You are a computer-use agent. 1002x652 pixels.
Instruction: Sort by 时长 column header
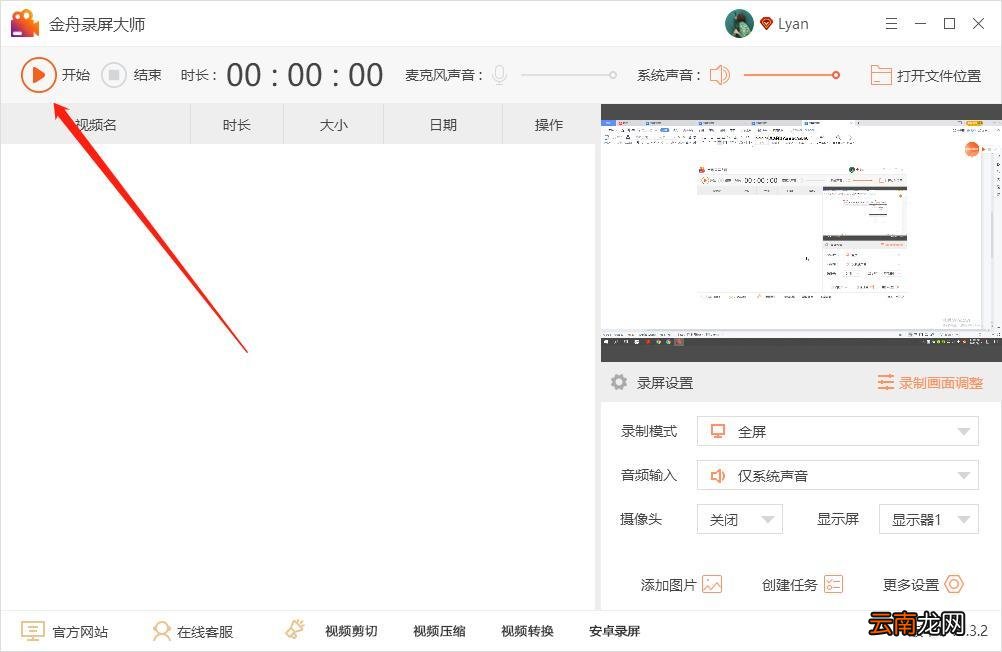(x=236, y=125)
